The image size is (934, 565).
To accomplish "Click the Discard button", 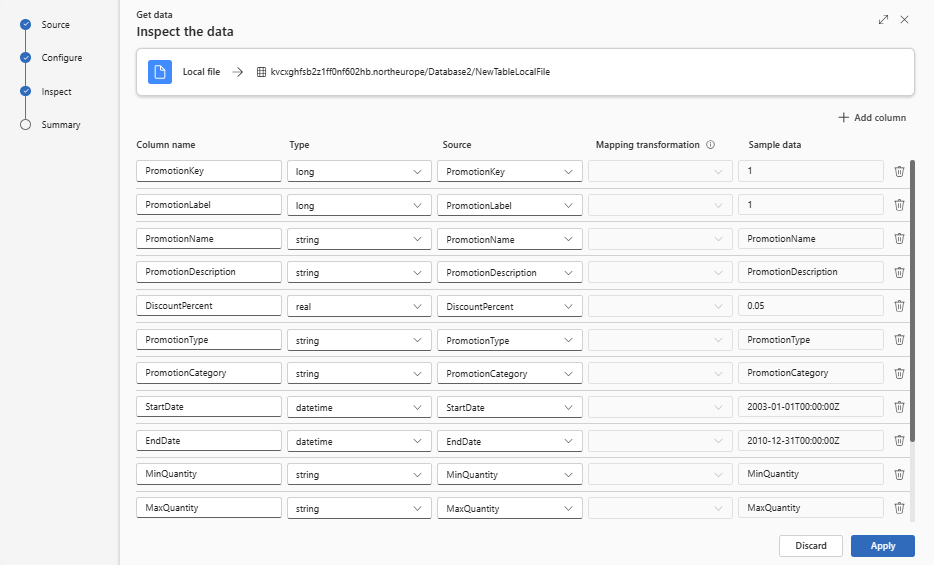I will pos(811,546).
